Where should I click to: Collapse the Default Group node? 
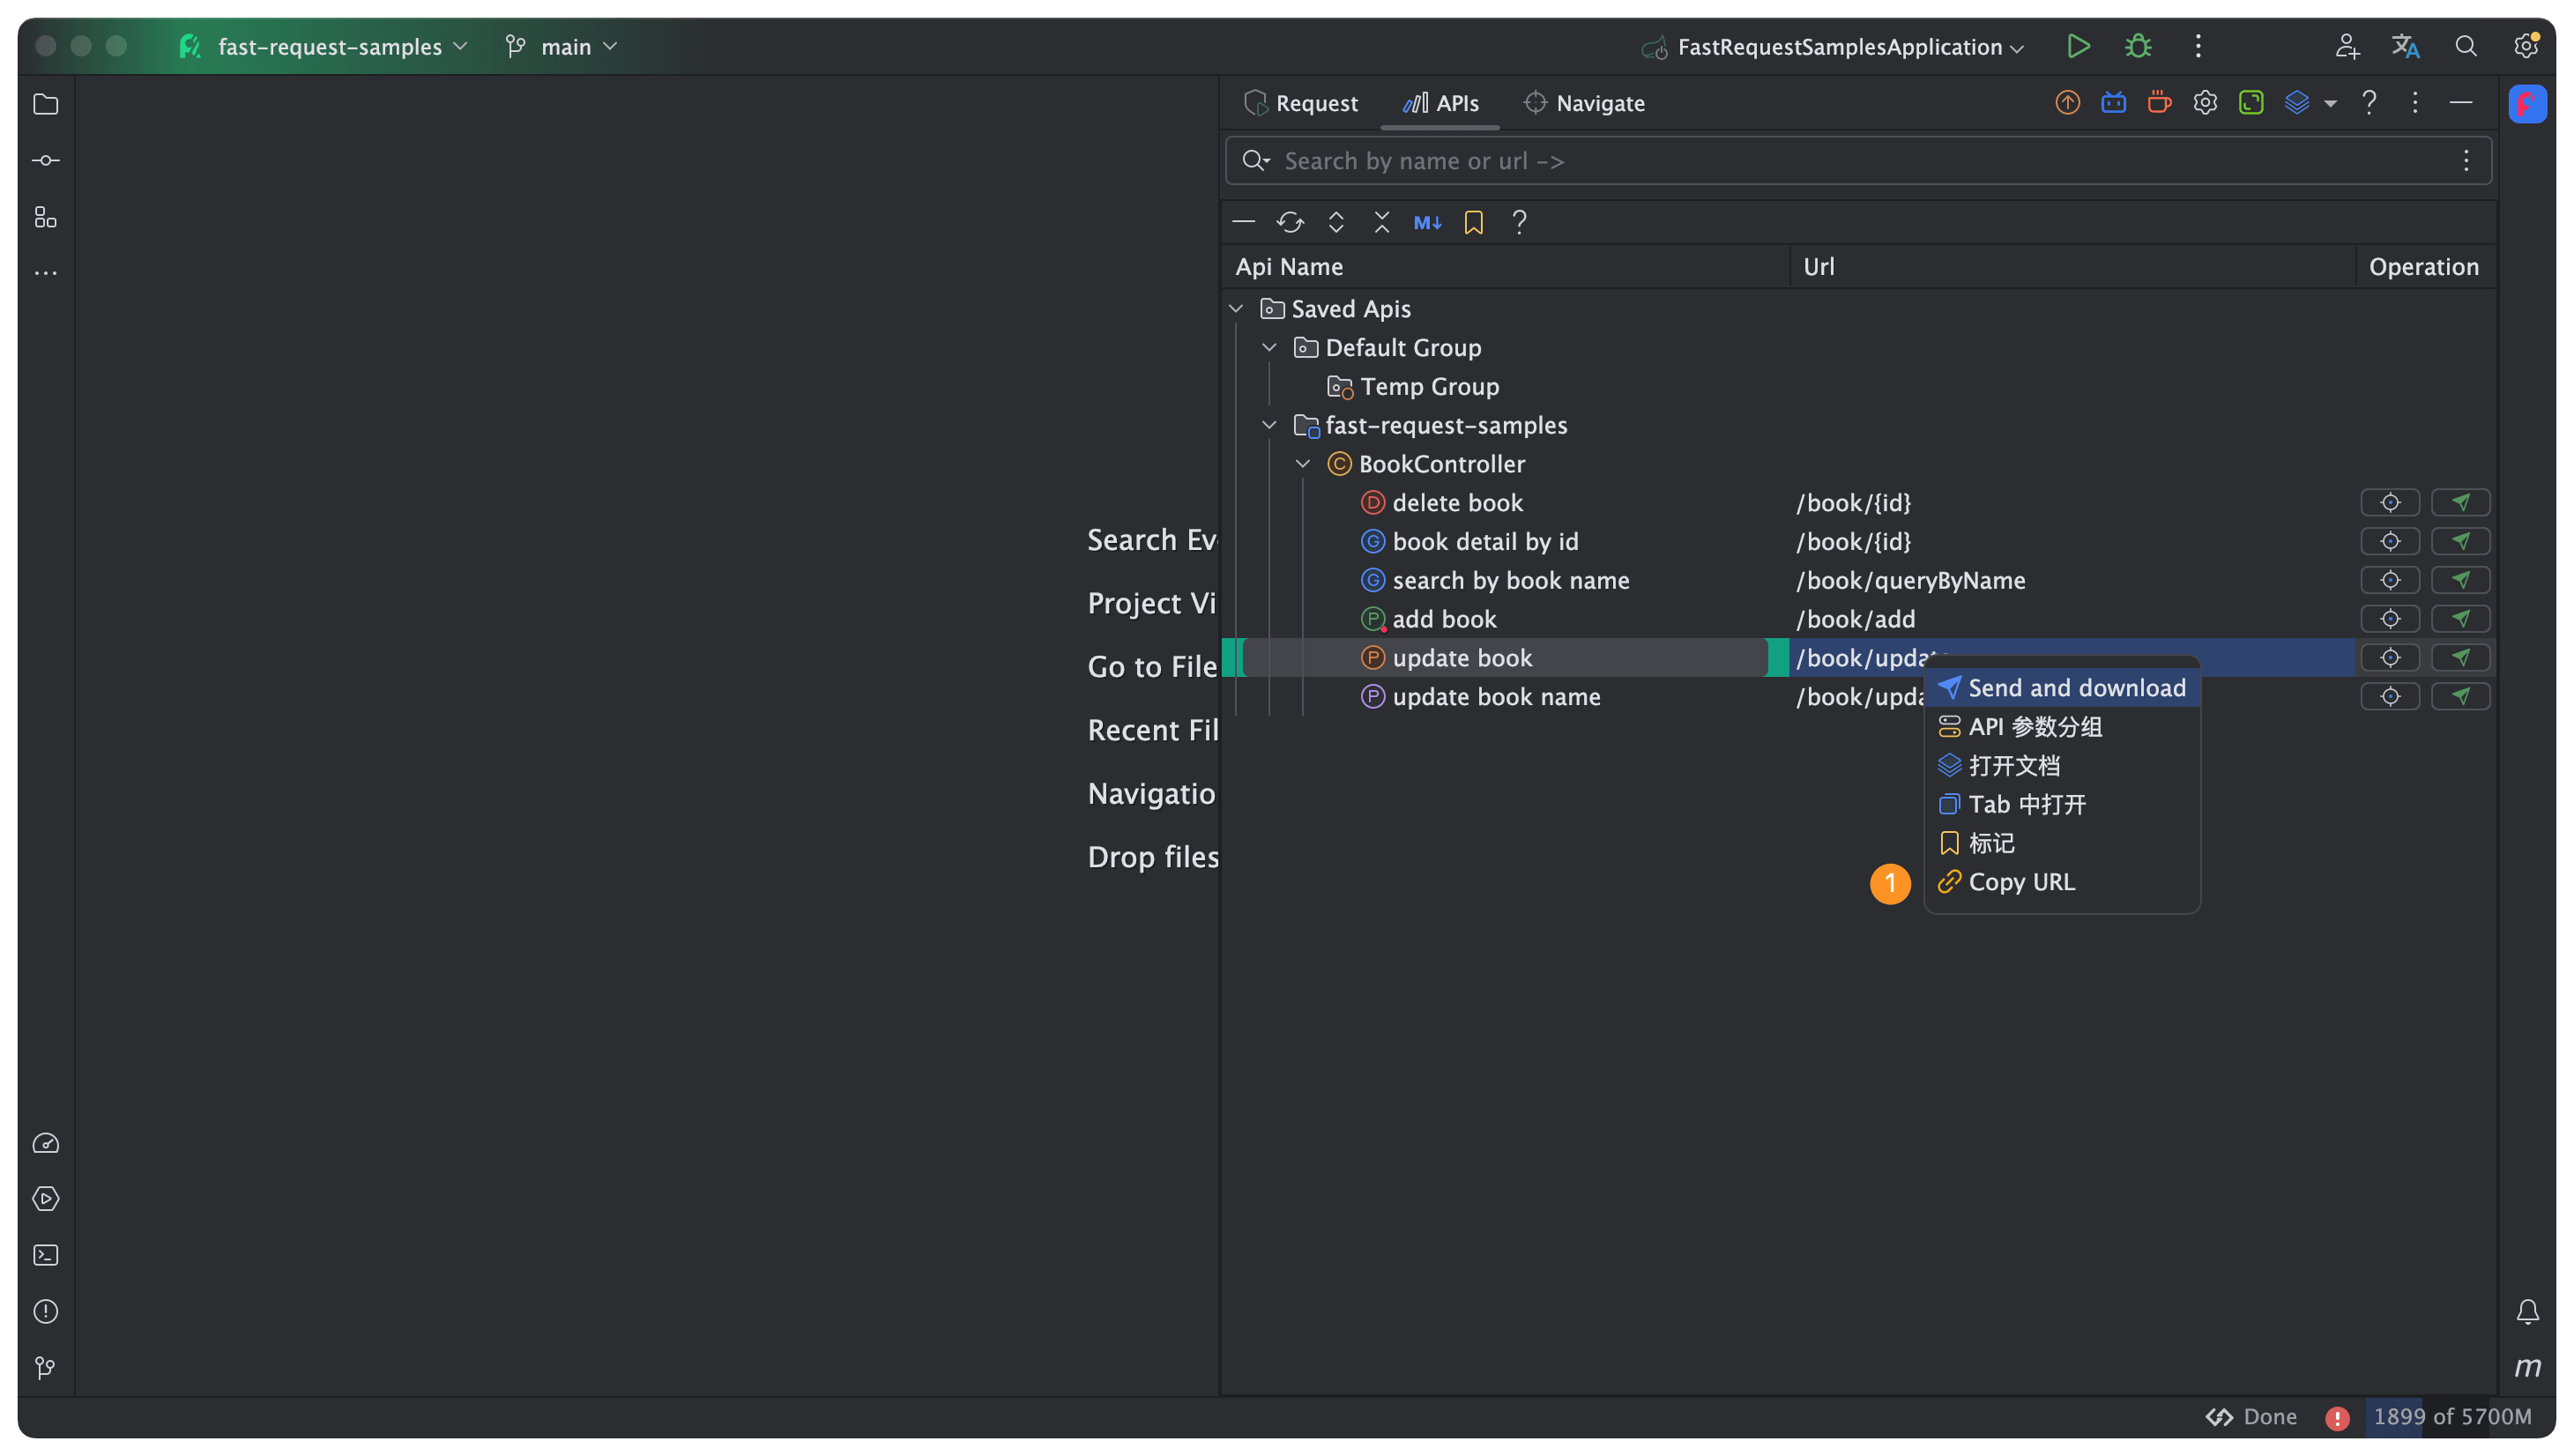coord(1269,348)
